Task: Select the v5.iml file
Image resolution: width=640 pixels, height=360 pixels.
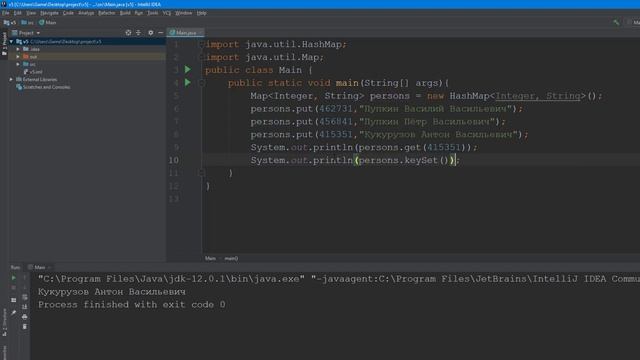Action: [33, 72]
